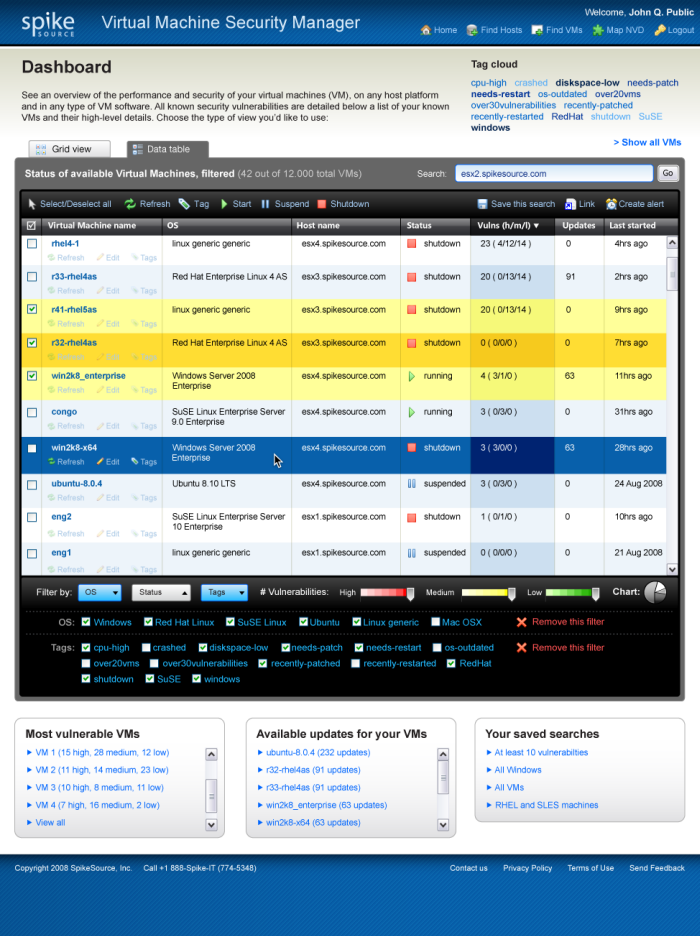Click the green Start play icon

pos(224,204)
